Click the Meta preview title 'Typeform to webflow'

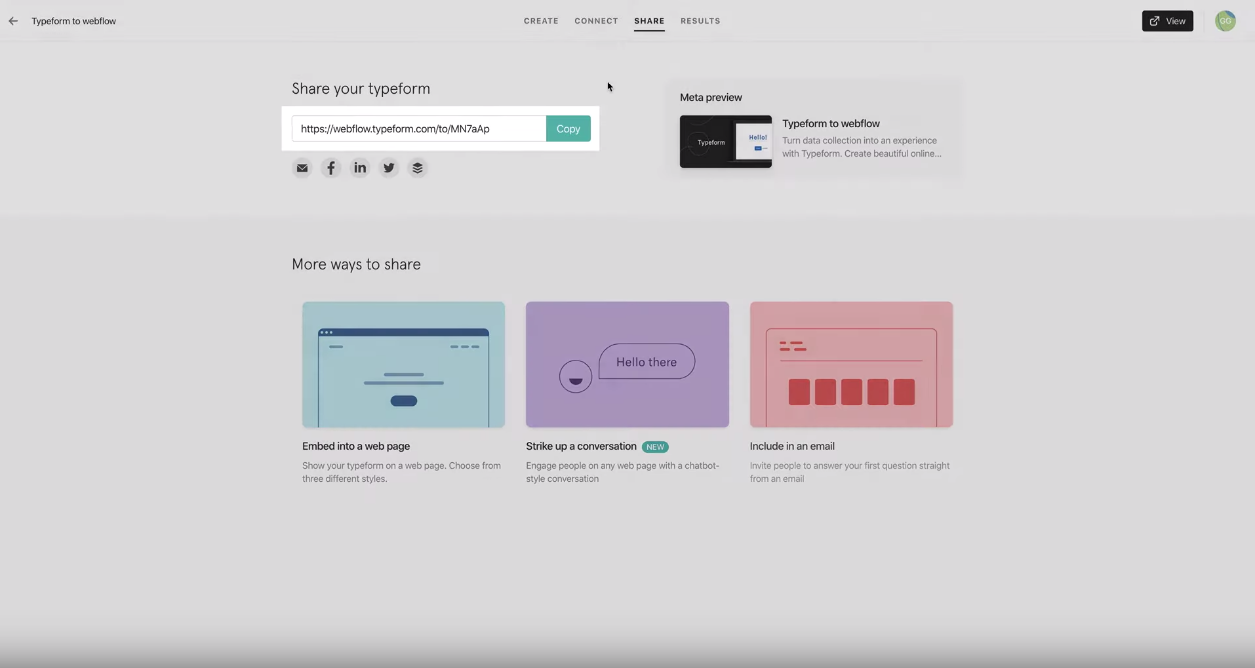(x=831, y=124)
